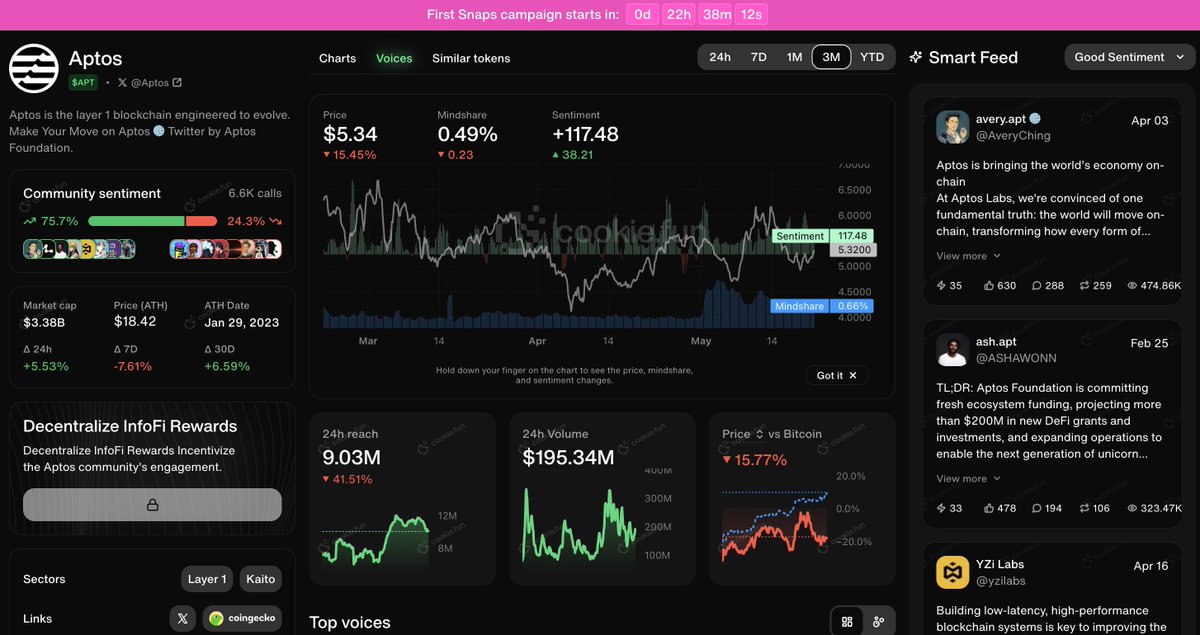Click the Price vs Bitcoin mini chart
Screen dimensions: 1200x635
(x=775, y=525)
